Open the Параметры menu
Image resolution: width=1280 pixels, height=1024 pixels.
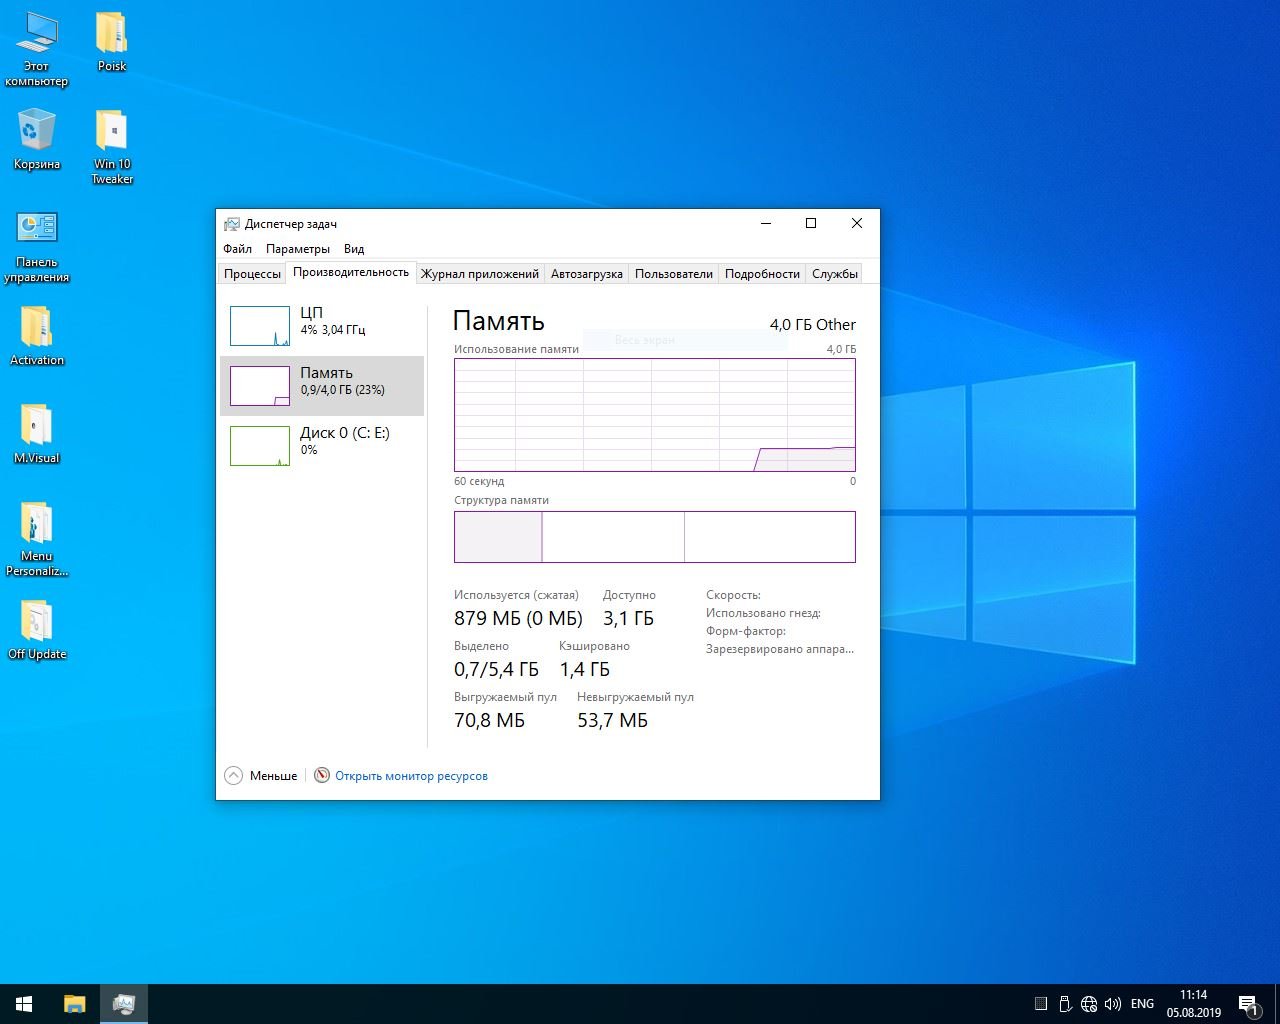(297, 249)
